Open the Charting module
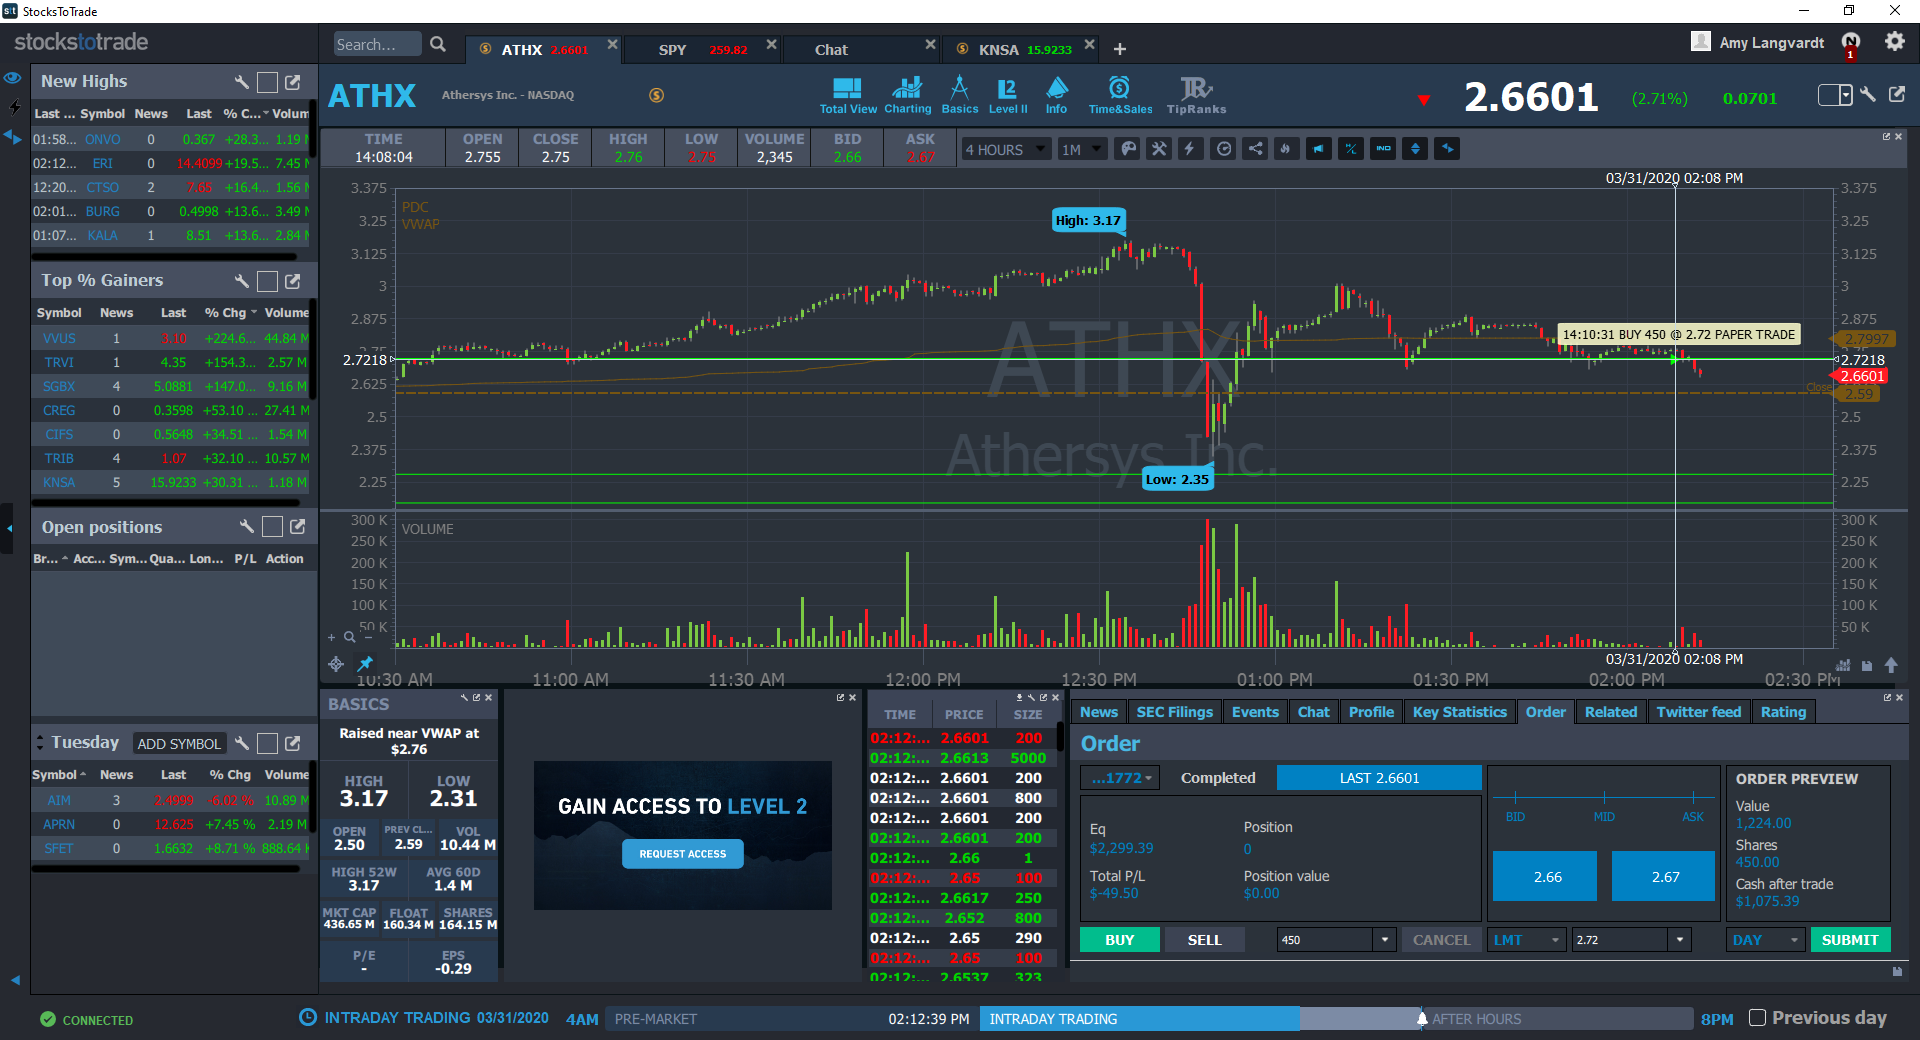 point(907,95)
